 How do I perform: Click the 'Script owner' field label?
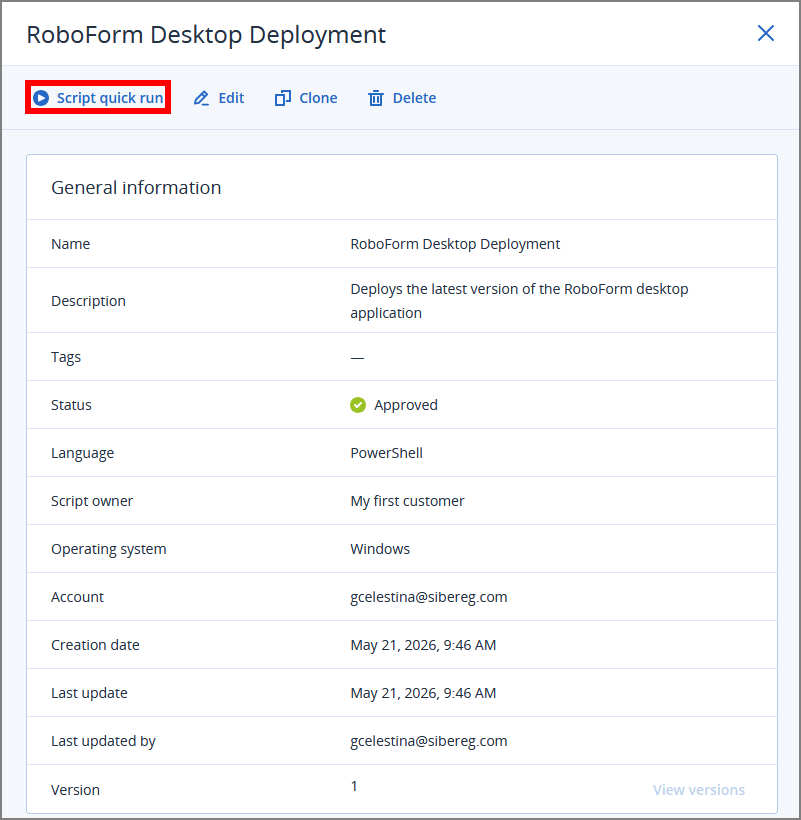(92, 501)
